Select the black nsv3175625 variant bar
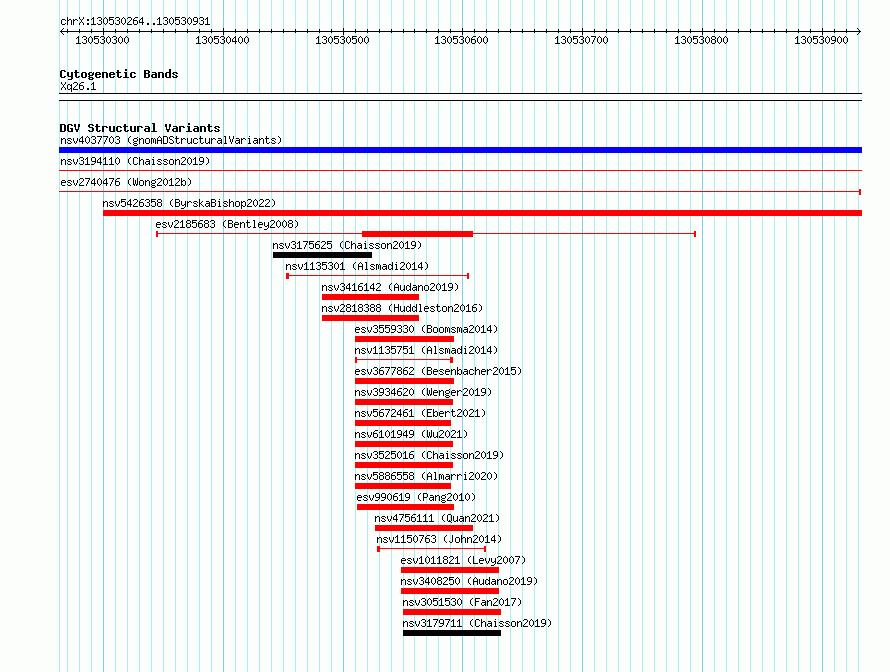Viewport: 890px width, 672px height. point(322,255)
